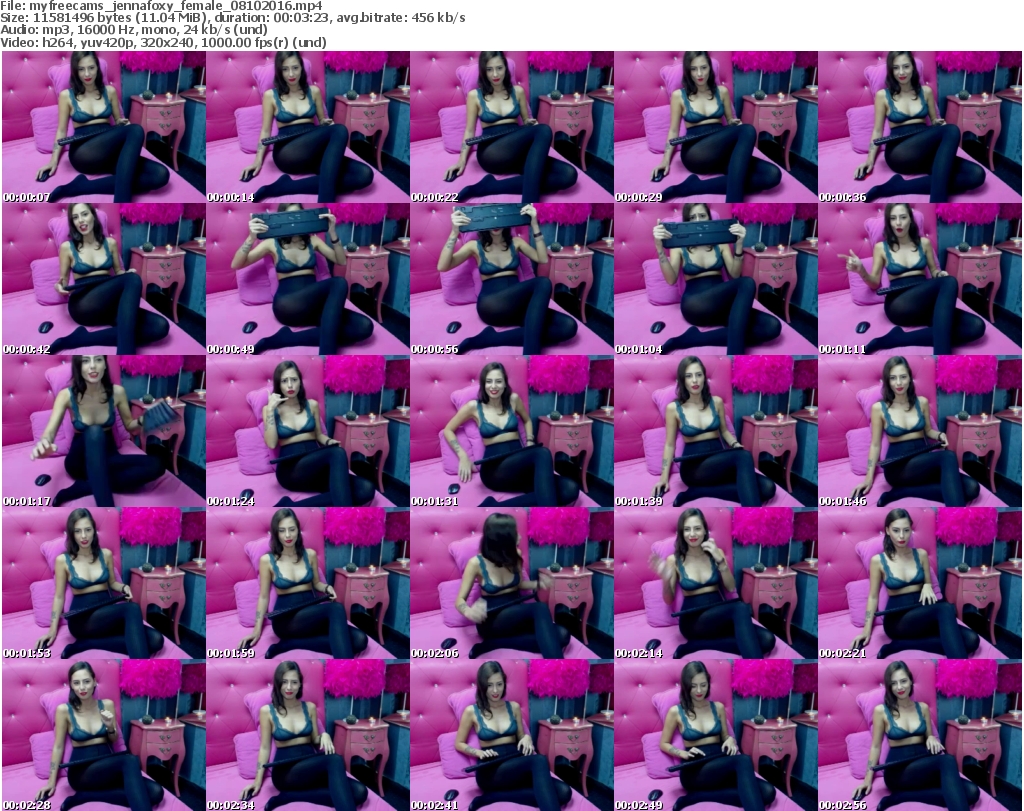This screenshot has width=1024, height=811.
Task: Open the frame stamped 00:01:11
Action: pyautogui.click(x=920, y=279)
